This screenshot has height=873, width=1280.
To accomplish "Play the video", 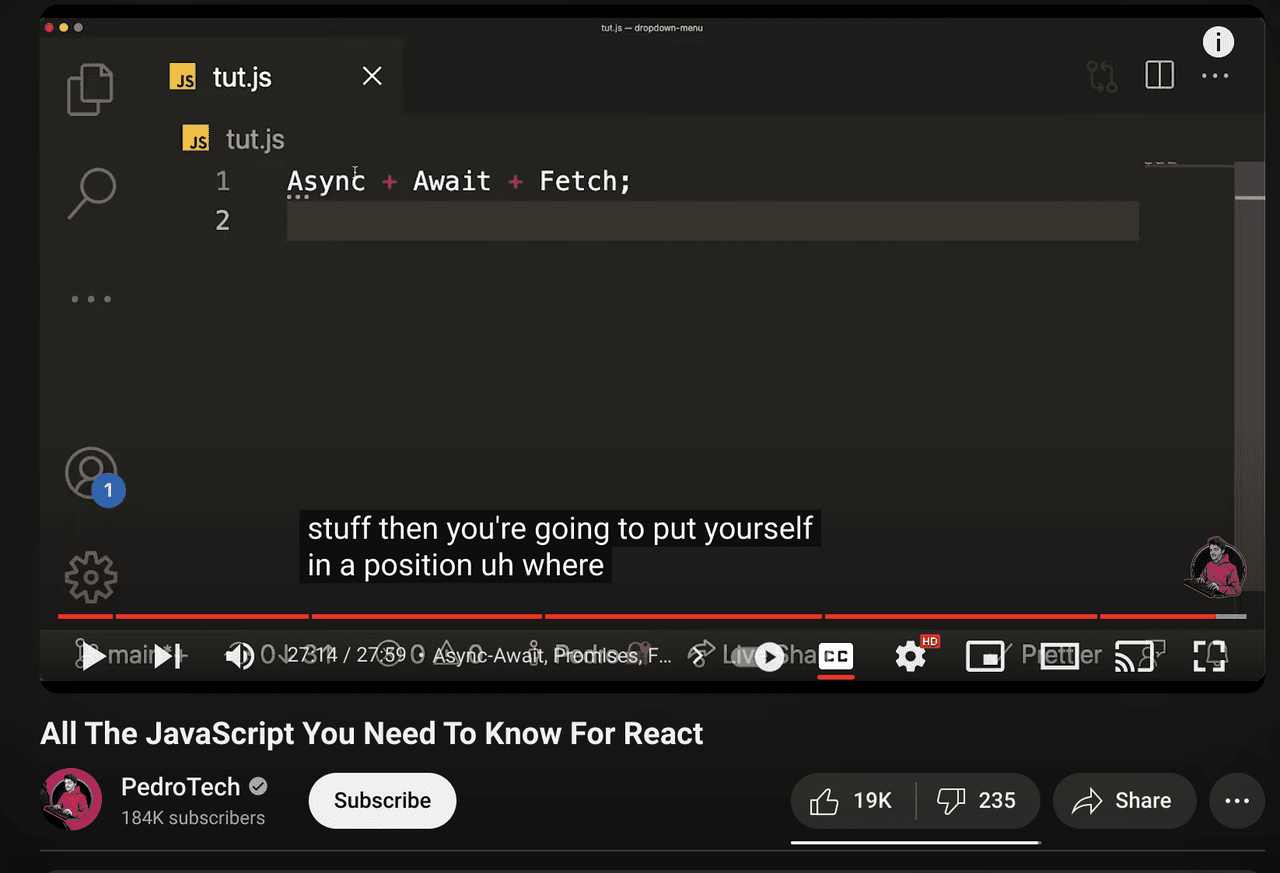I will point(92,656).
